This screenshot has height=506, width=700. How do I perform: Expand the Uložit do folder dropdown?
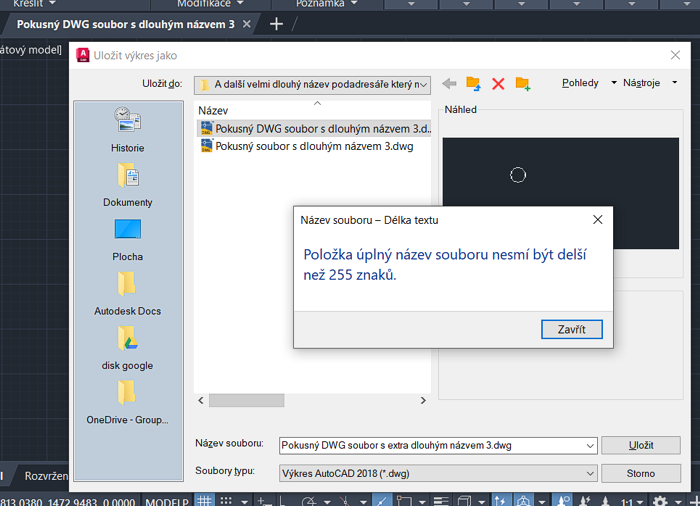pos(423,85)
